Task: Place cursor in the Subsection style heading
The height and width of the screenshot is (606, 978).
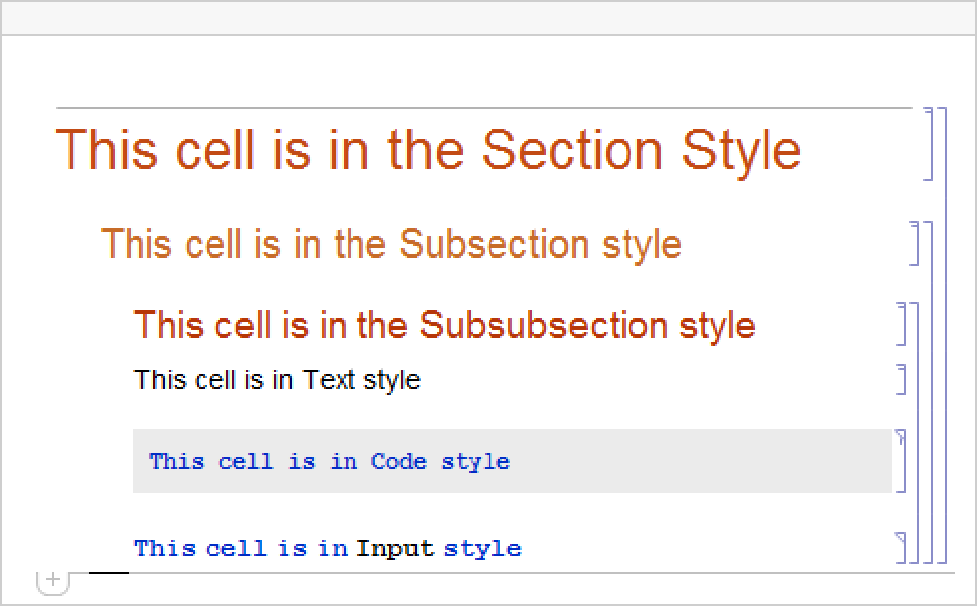Action: click(391, 244)
